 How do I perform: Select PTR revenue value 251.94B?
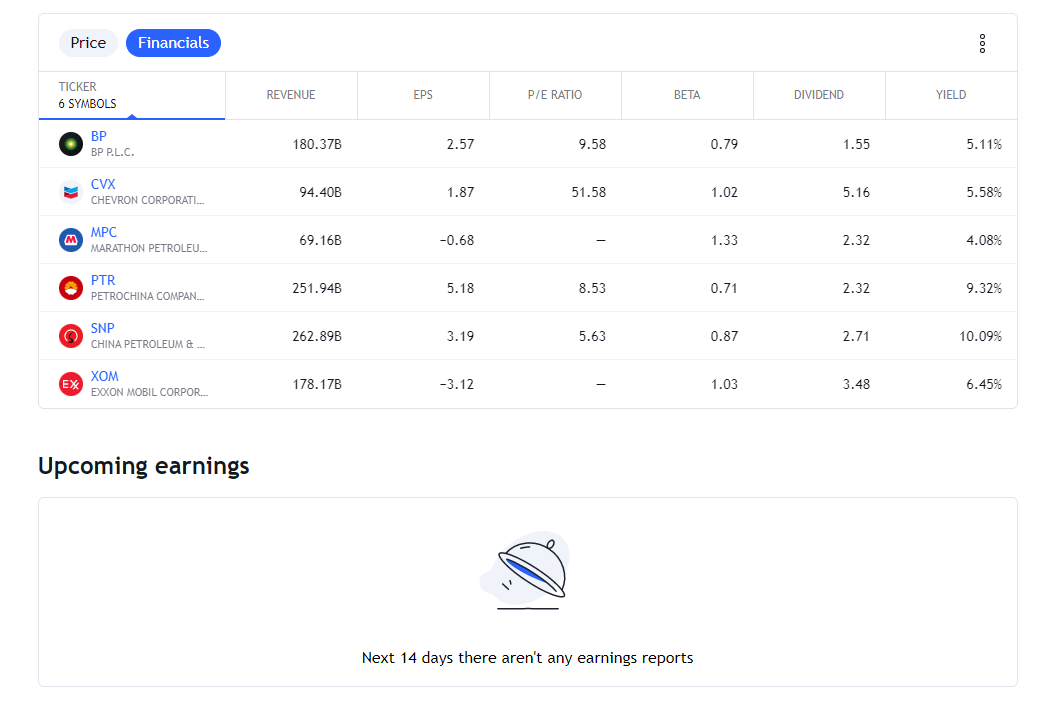click(317, 288)
